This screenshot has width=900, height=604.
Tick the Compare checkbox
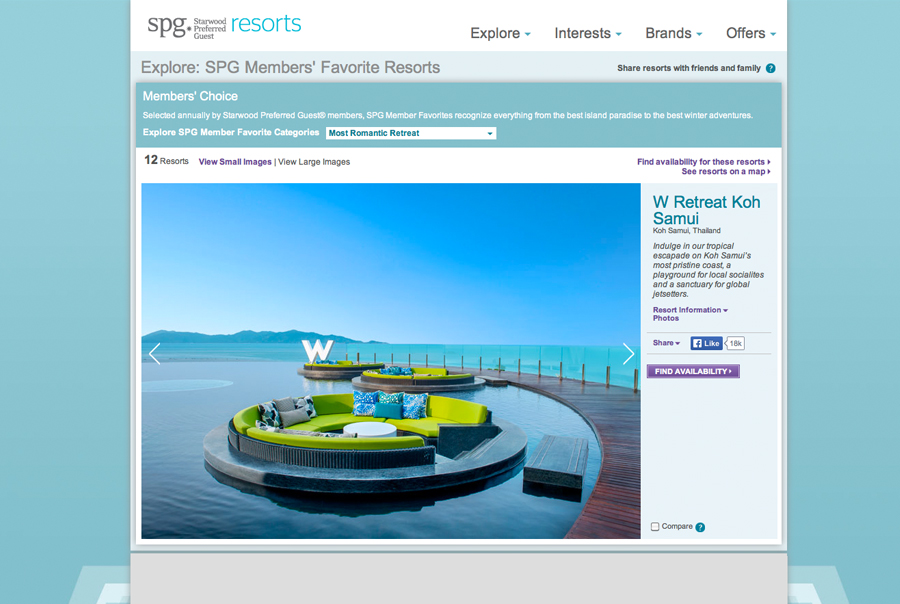pyautogui.click(x=655, y=527)
